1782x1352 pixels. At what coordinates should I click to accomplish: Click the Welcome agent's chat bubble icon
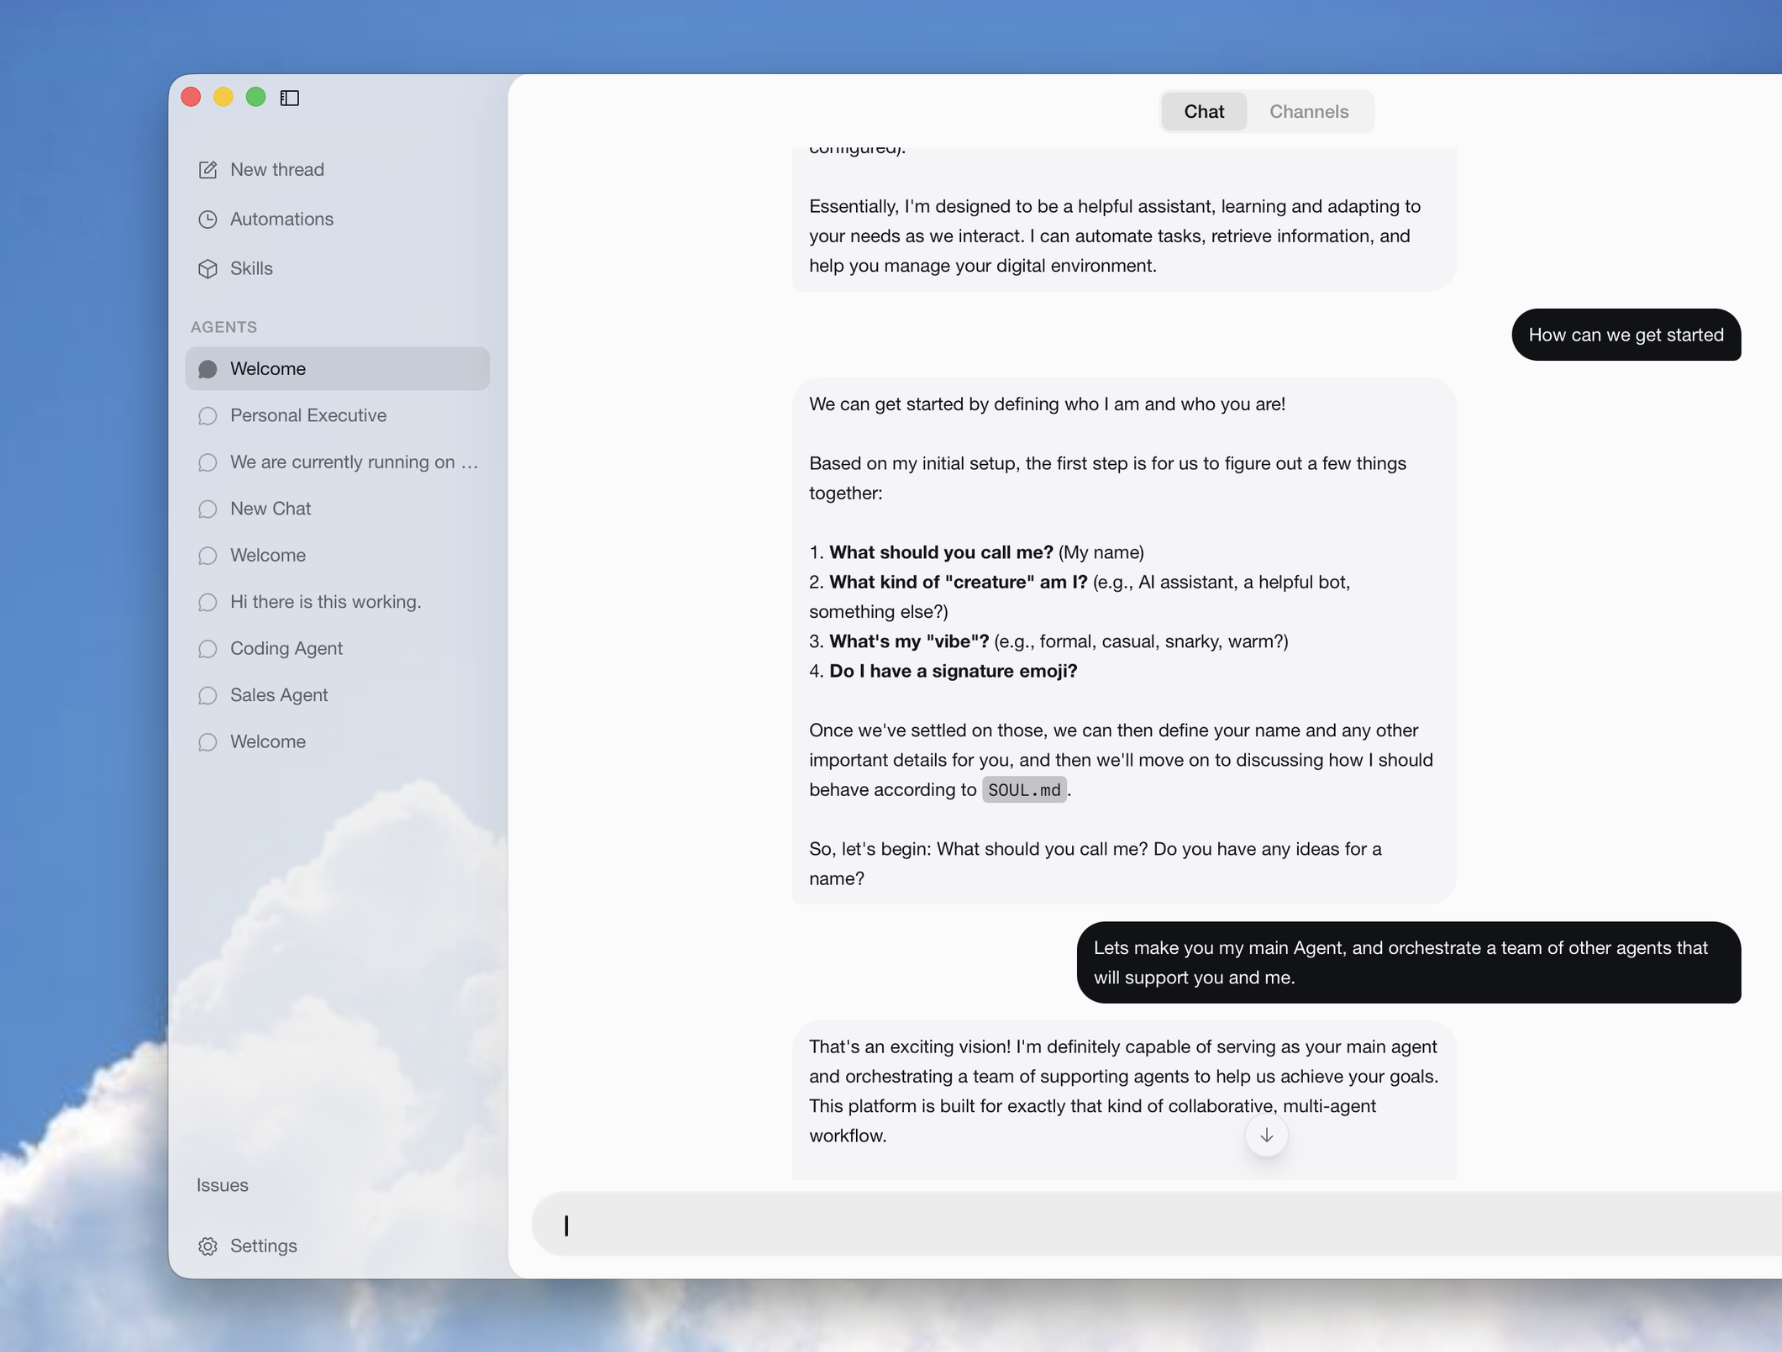click(208, 368)
